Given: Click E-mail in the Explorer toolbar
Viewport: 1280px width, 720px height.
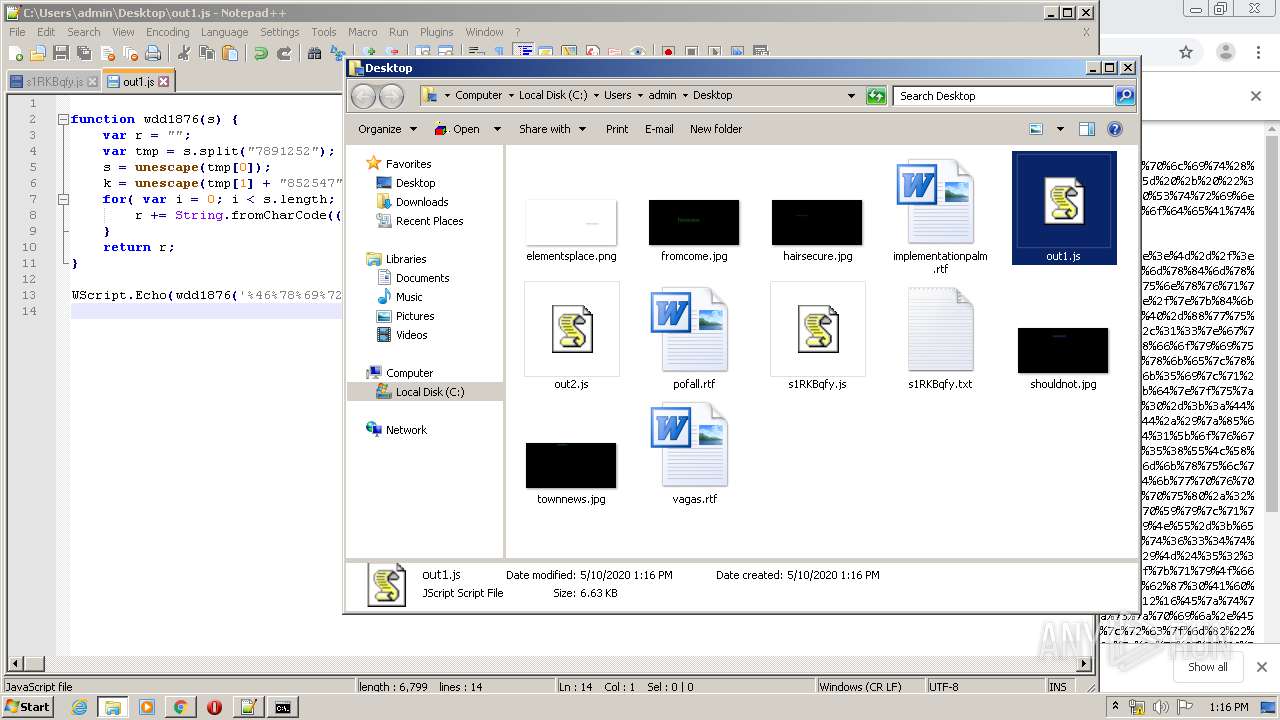Looking at the screenshot, I should [x=659, y=129].
